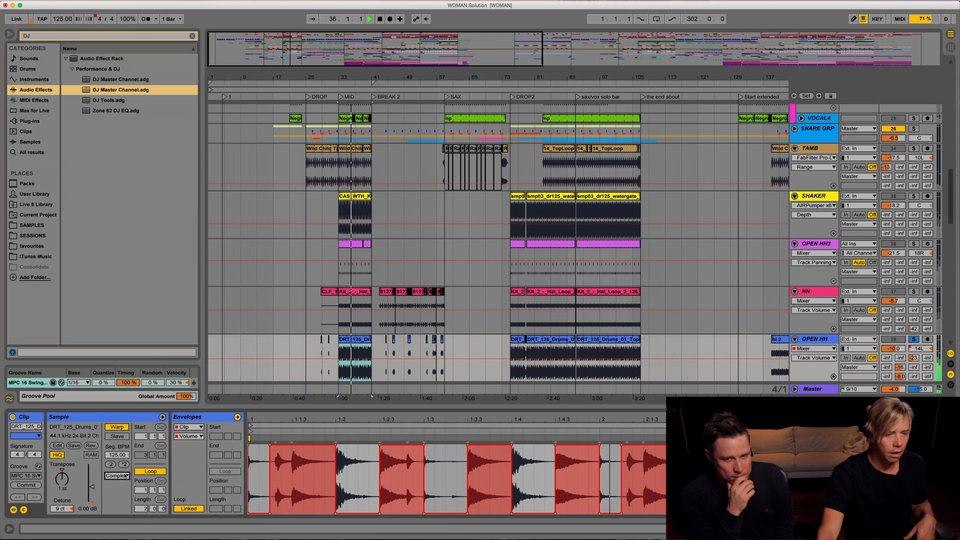The height and width of the screenshot is (540, 960).
Task: Jump to DROP locator marker
Action: (317, 97)
